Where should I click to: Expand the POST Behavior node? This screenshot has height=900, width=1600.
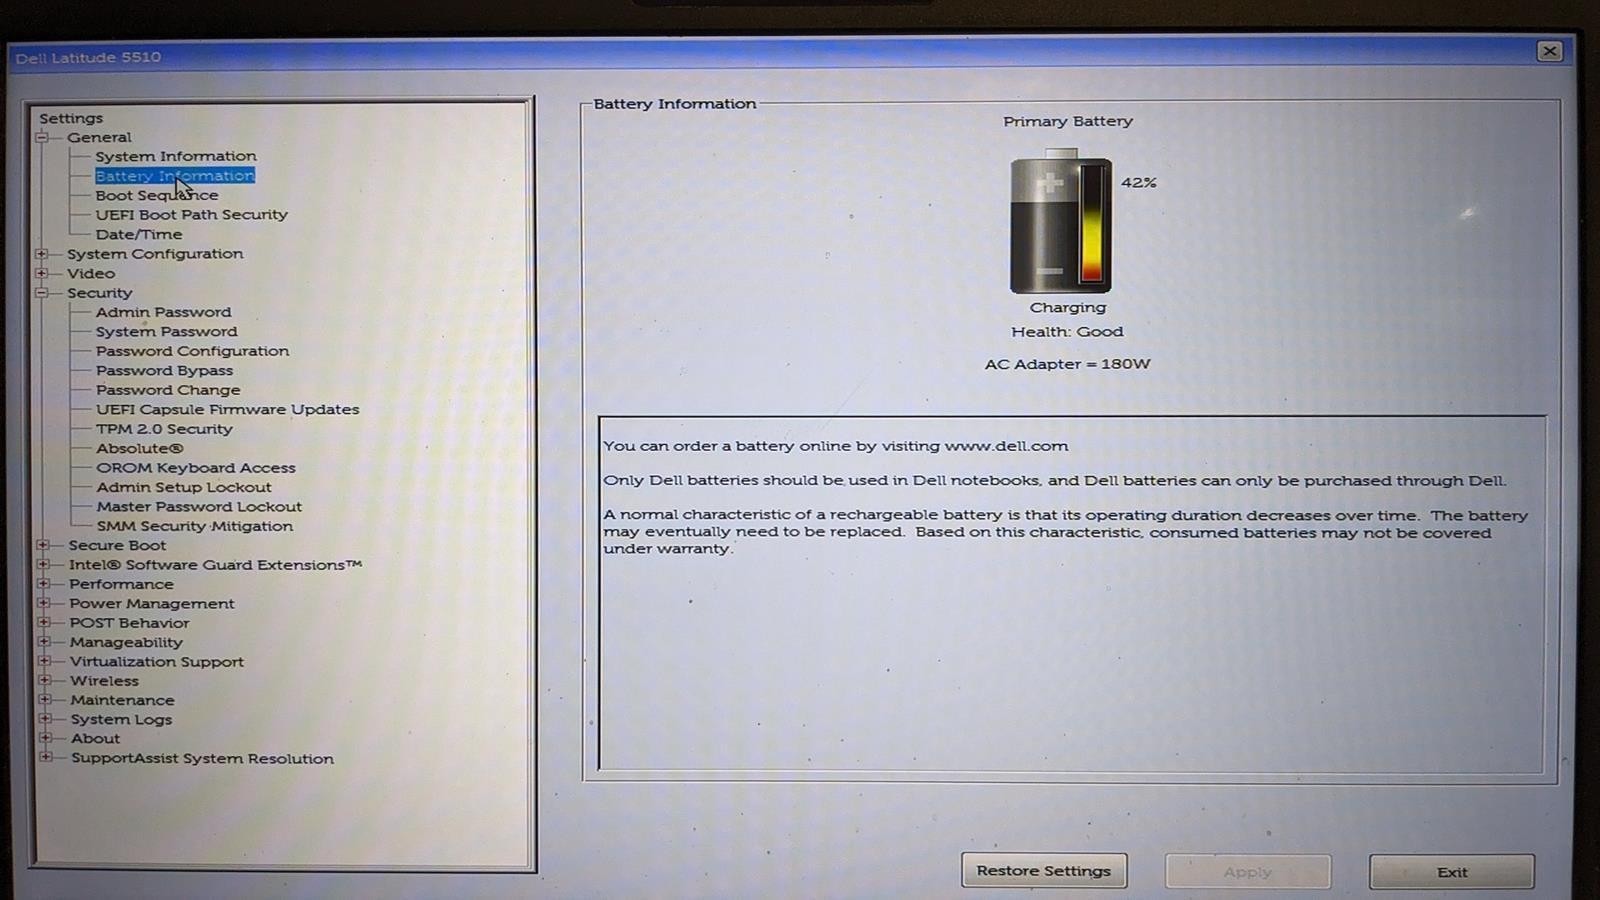[x=44, y=622]
